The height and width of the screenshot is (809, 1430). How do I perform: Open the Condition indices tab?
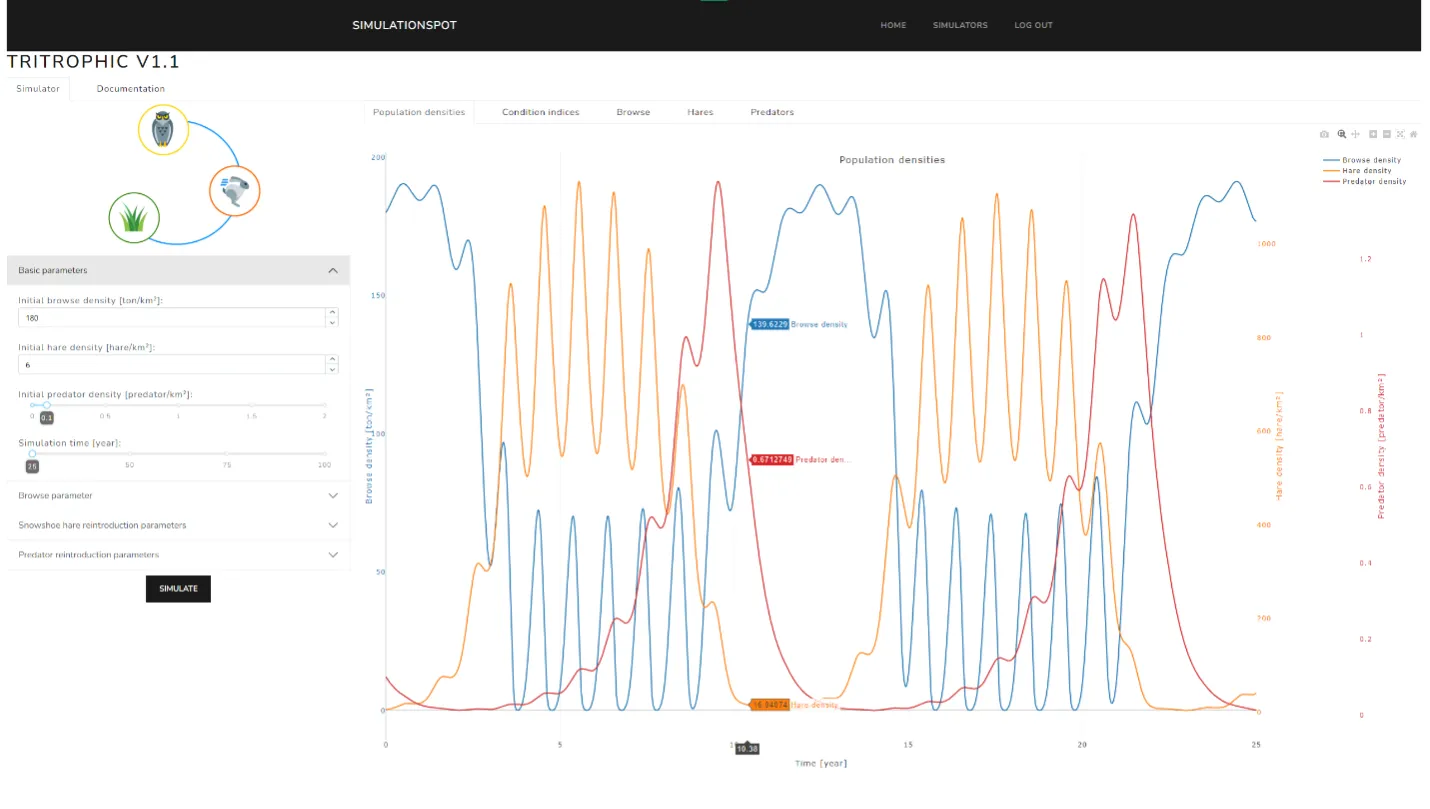click(x=540, y=112)
